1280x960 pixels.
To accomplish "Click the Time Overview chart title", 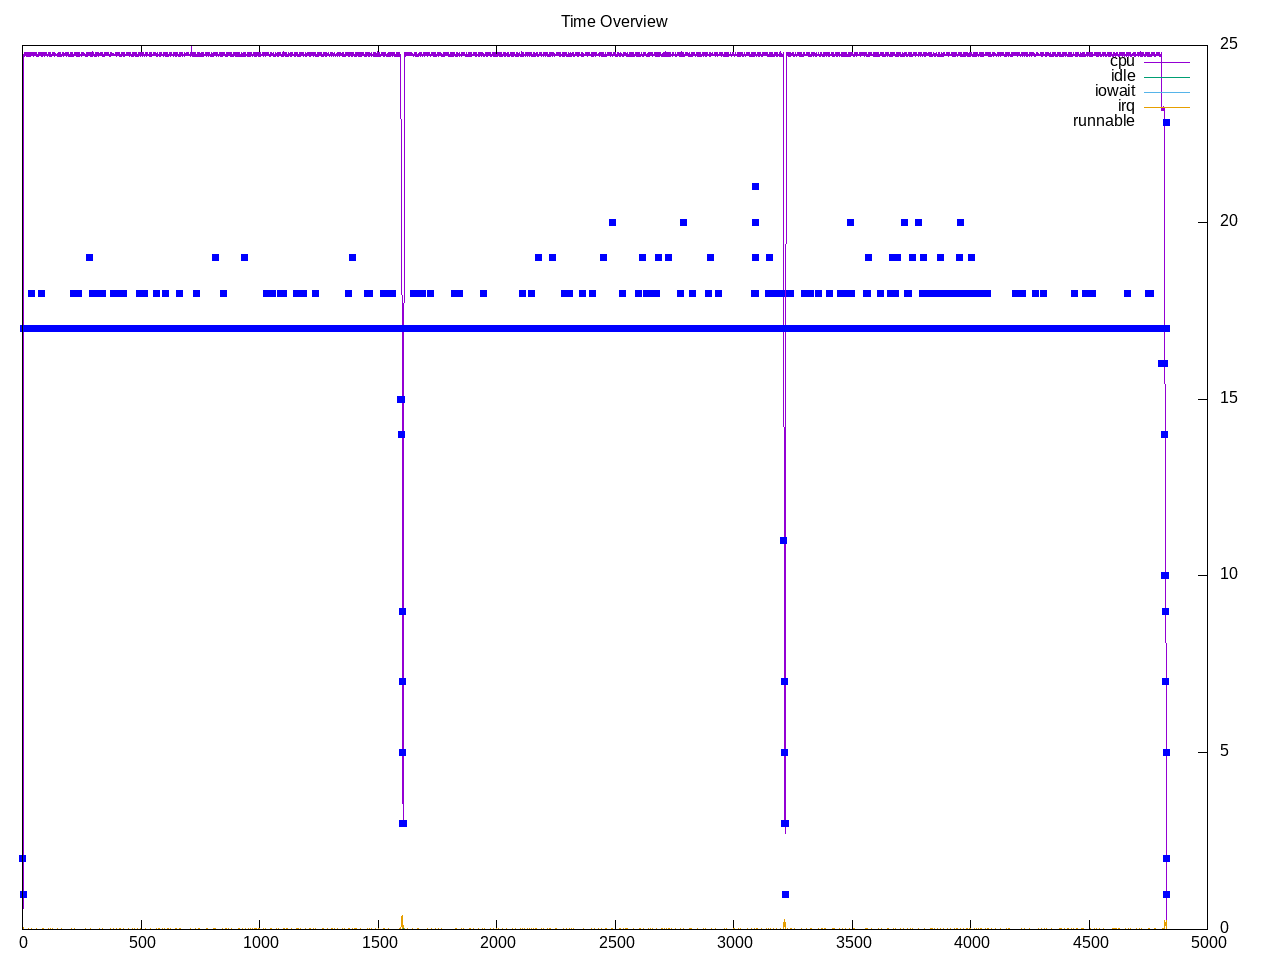I will pyautogui.click(x=614, y=21).
